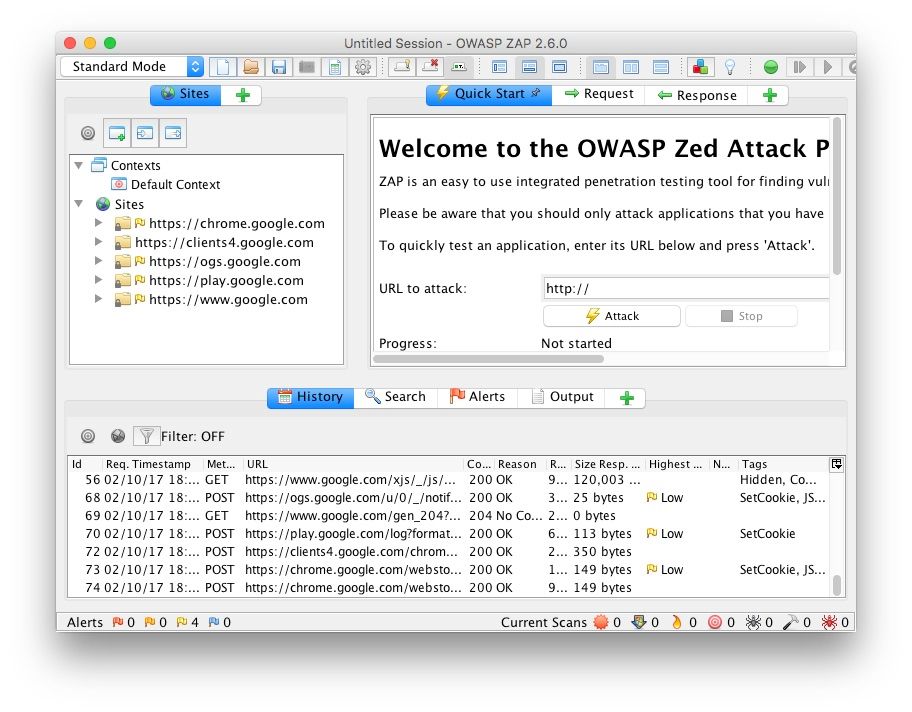Image resolution: width=912 pixels, height=712 pixels.
Task: Click the Stop button
Action: [x=742, y=316]
